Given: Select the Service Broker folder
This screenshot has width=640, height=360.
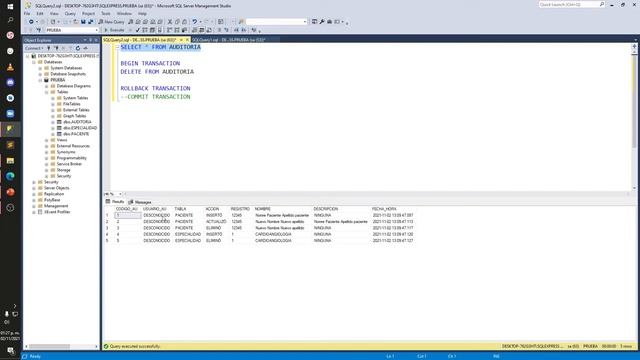Looking at the screenshot, I should pyautogui.click(x=69, y=164).
